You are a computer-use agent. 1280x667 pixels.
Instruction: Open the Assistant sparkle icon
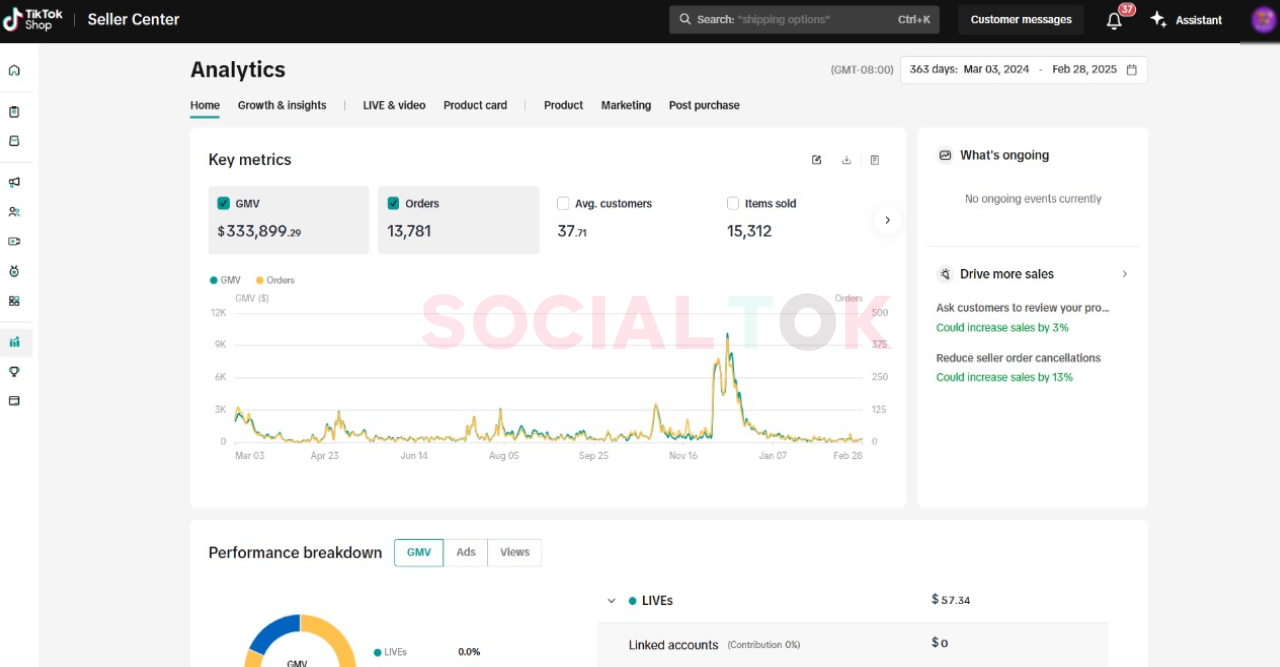[1159, 20]
